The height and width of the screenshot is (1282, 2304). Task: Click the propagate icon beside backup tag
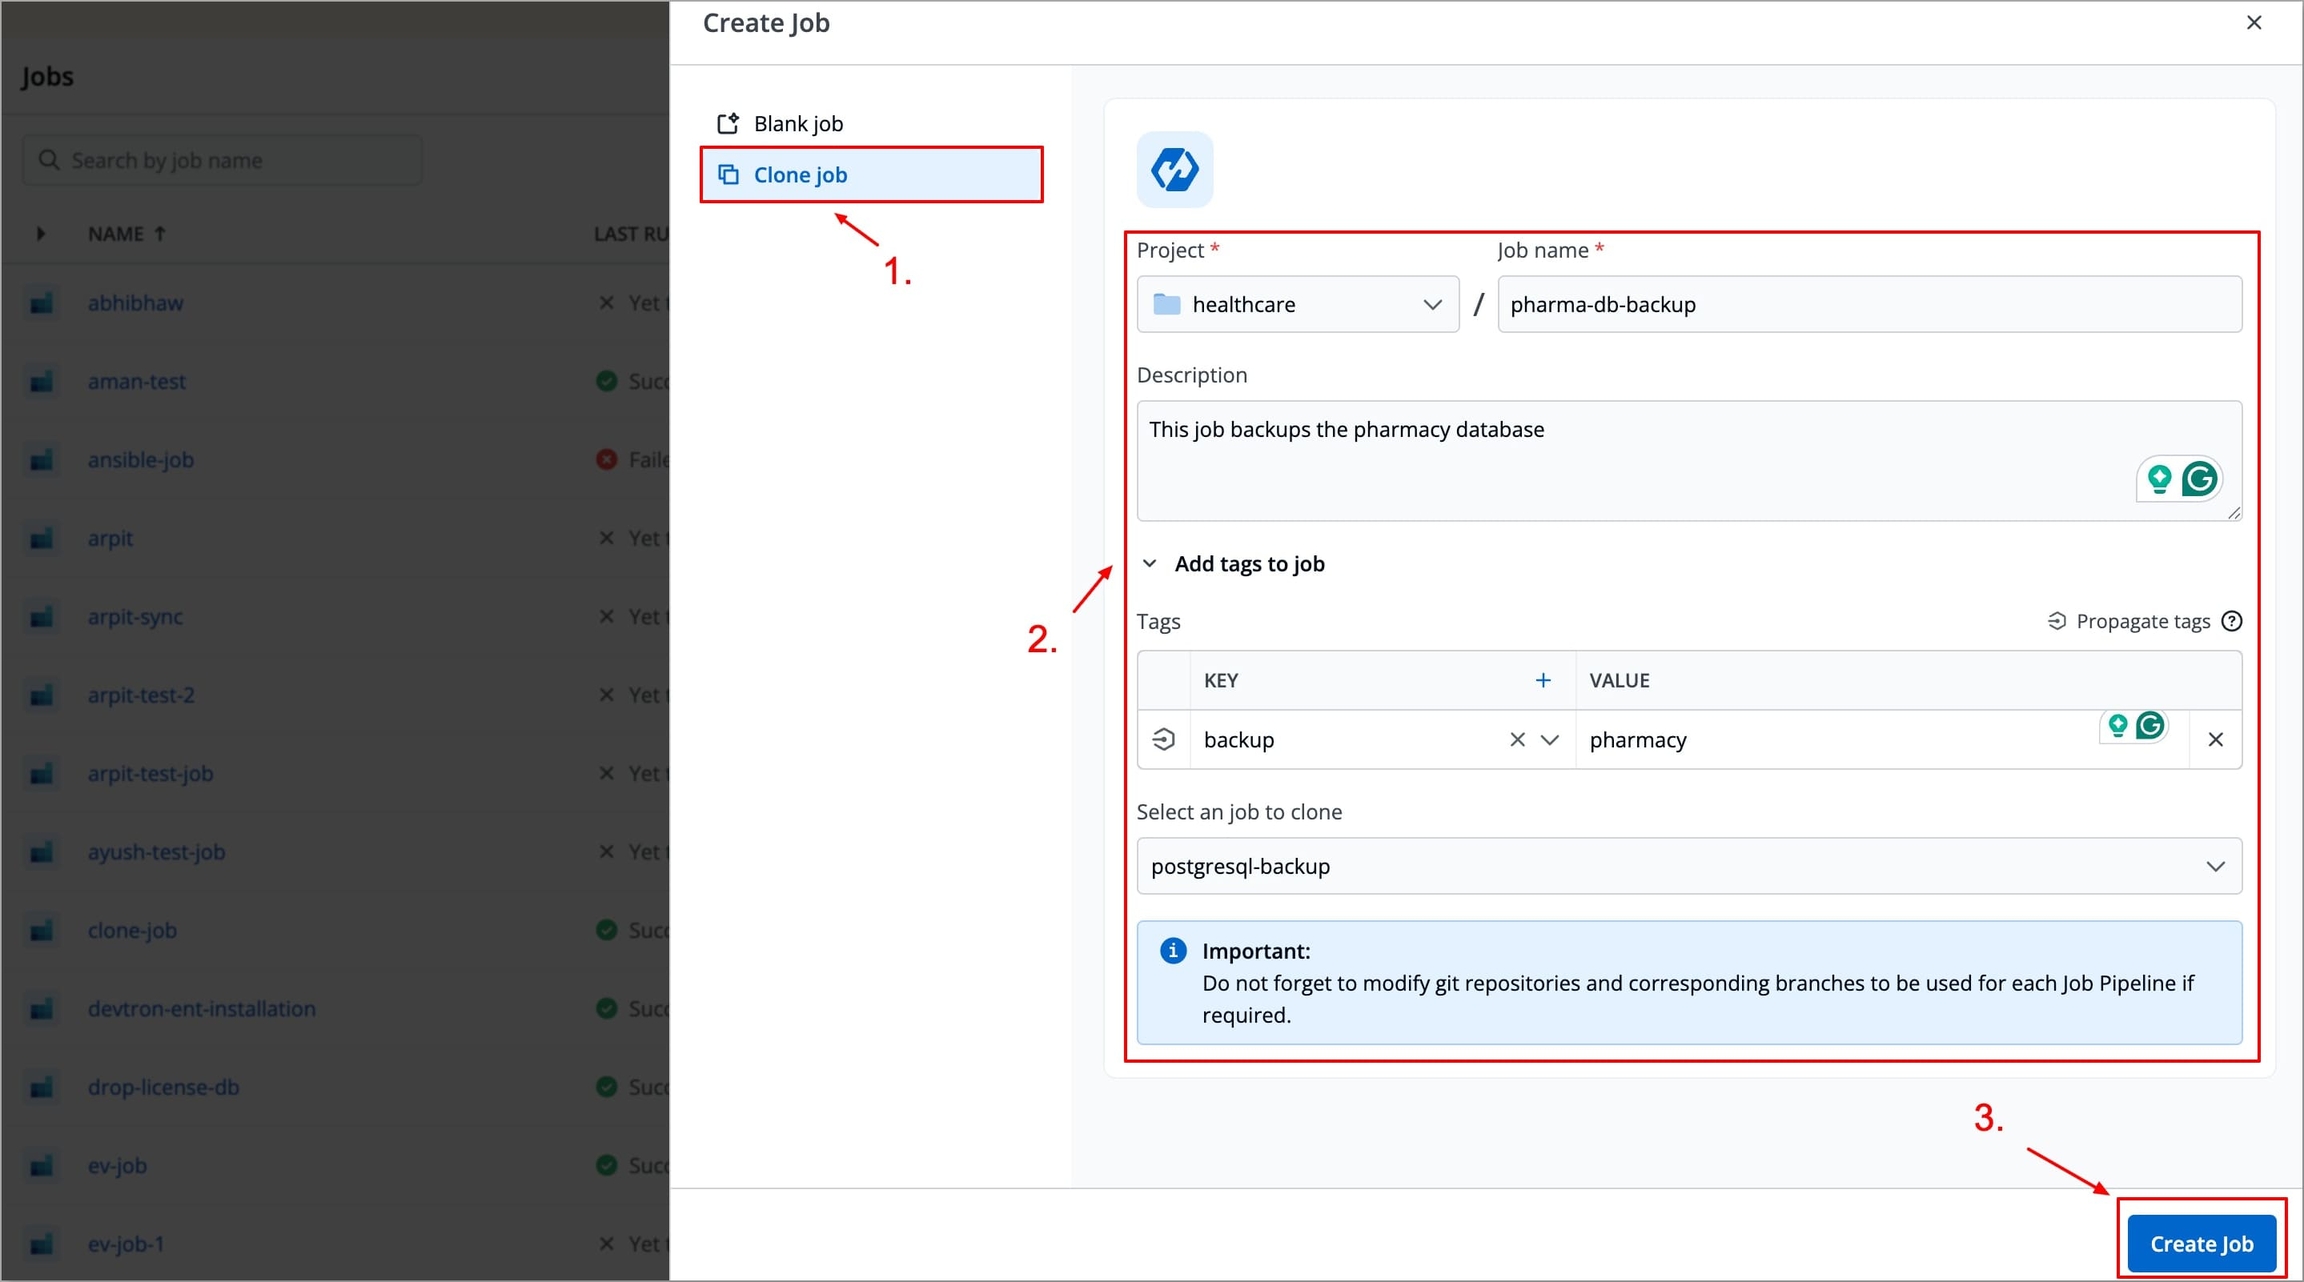coord(1163,740)
